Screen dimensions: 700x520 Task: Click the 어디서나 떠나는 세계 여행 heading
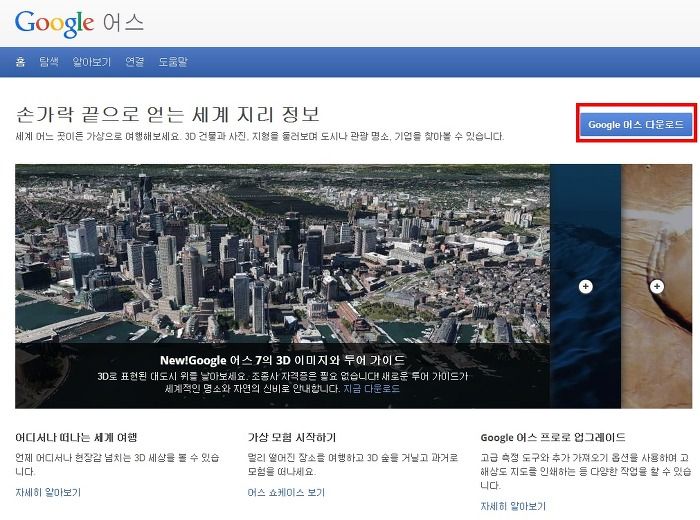(76, 437)
